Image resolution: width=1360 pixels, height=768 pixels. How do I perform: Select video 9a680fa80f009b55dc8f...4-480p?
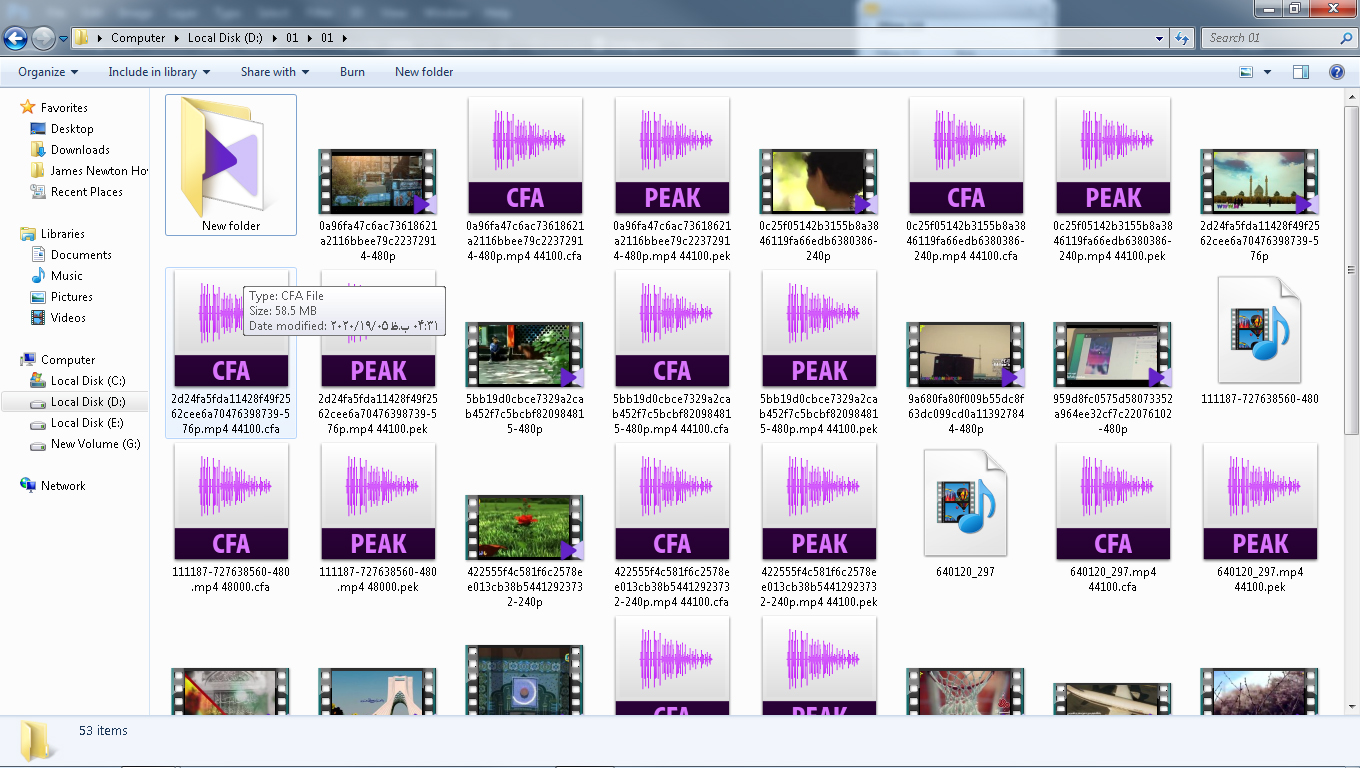point(966,355)
